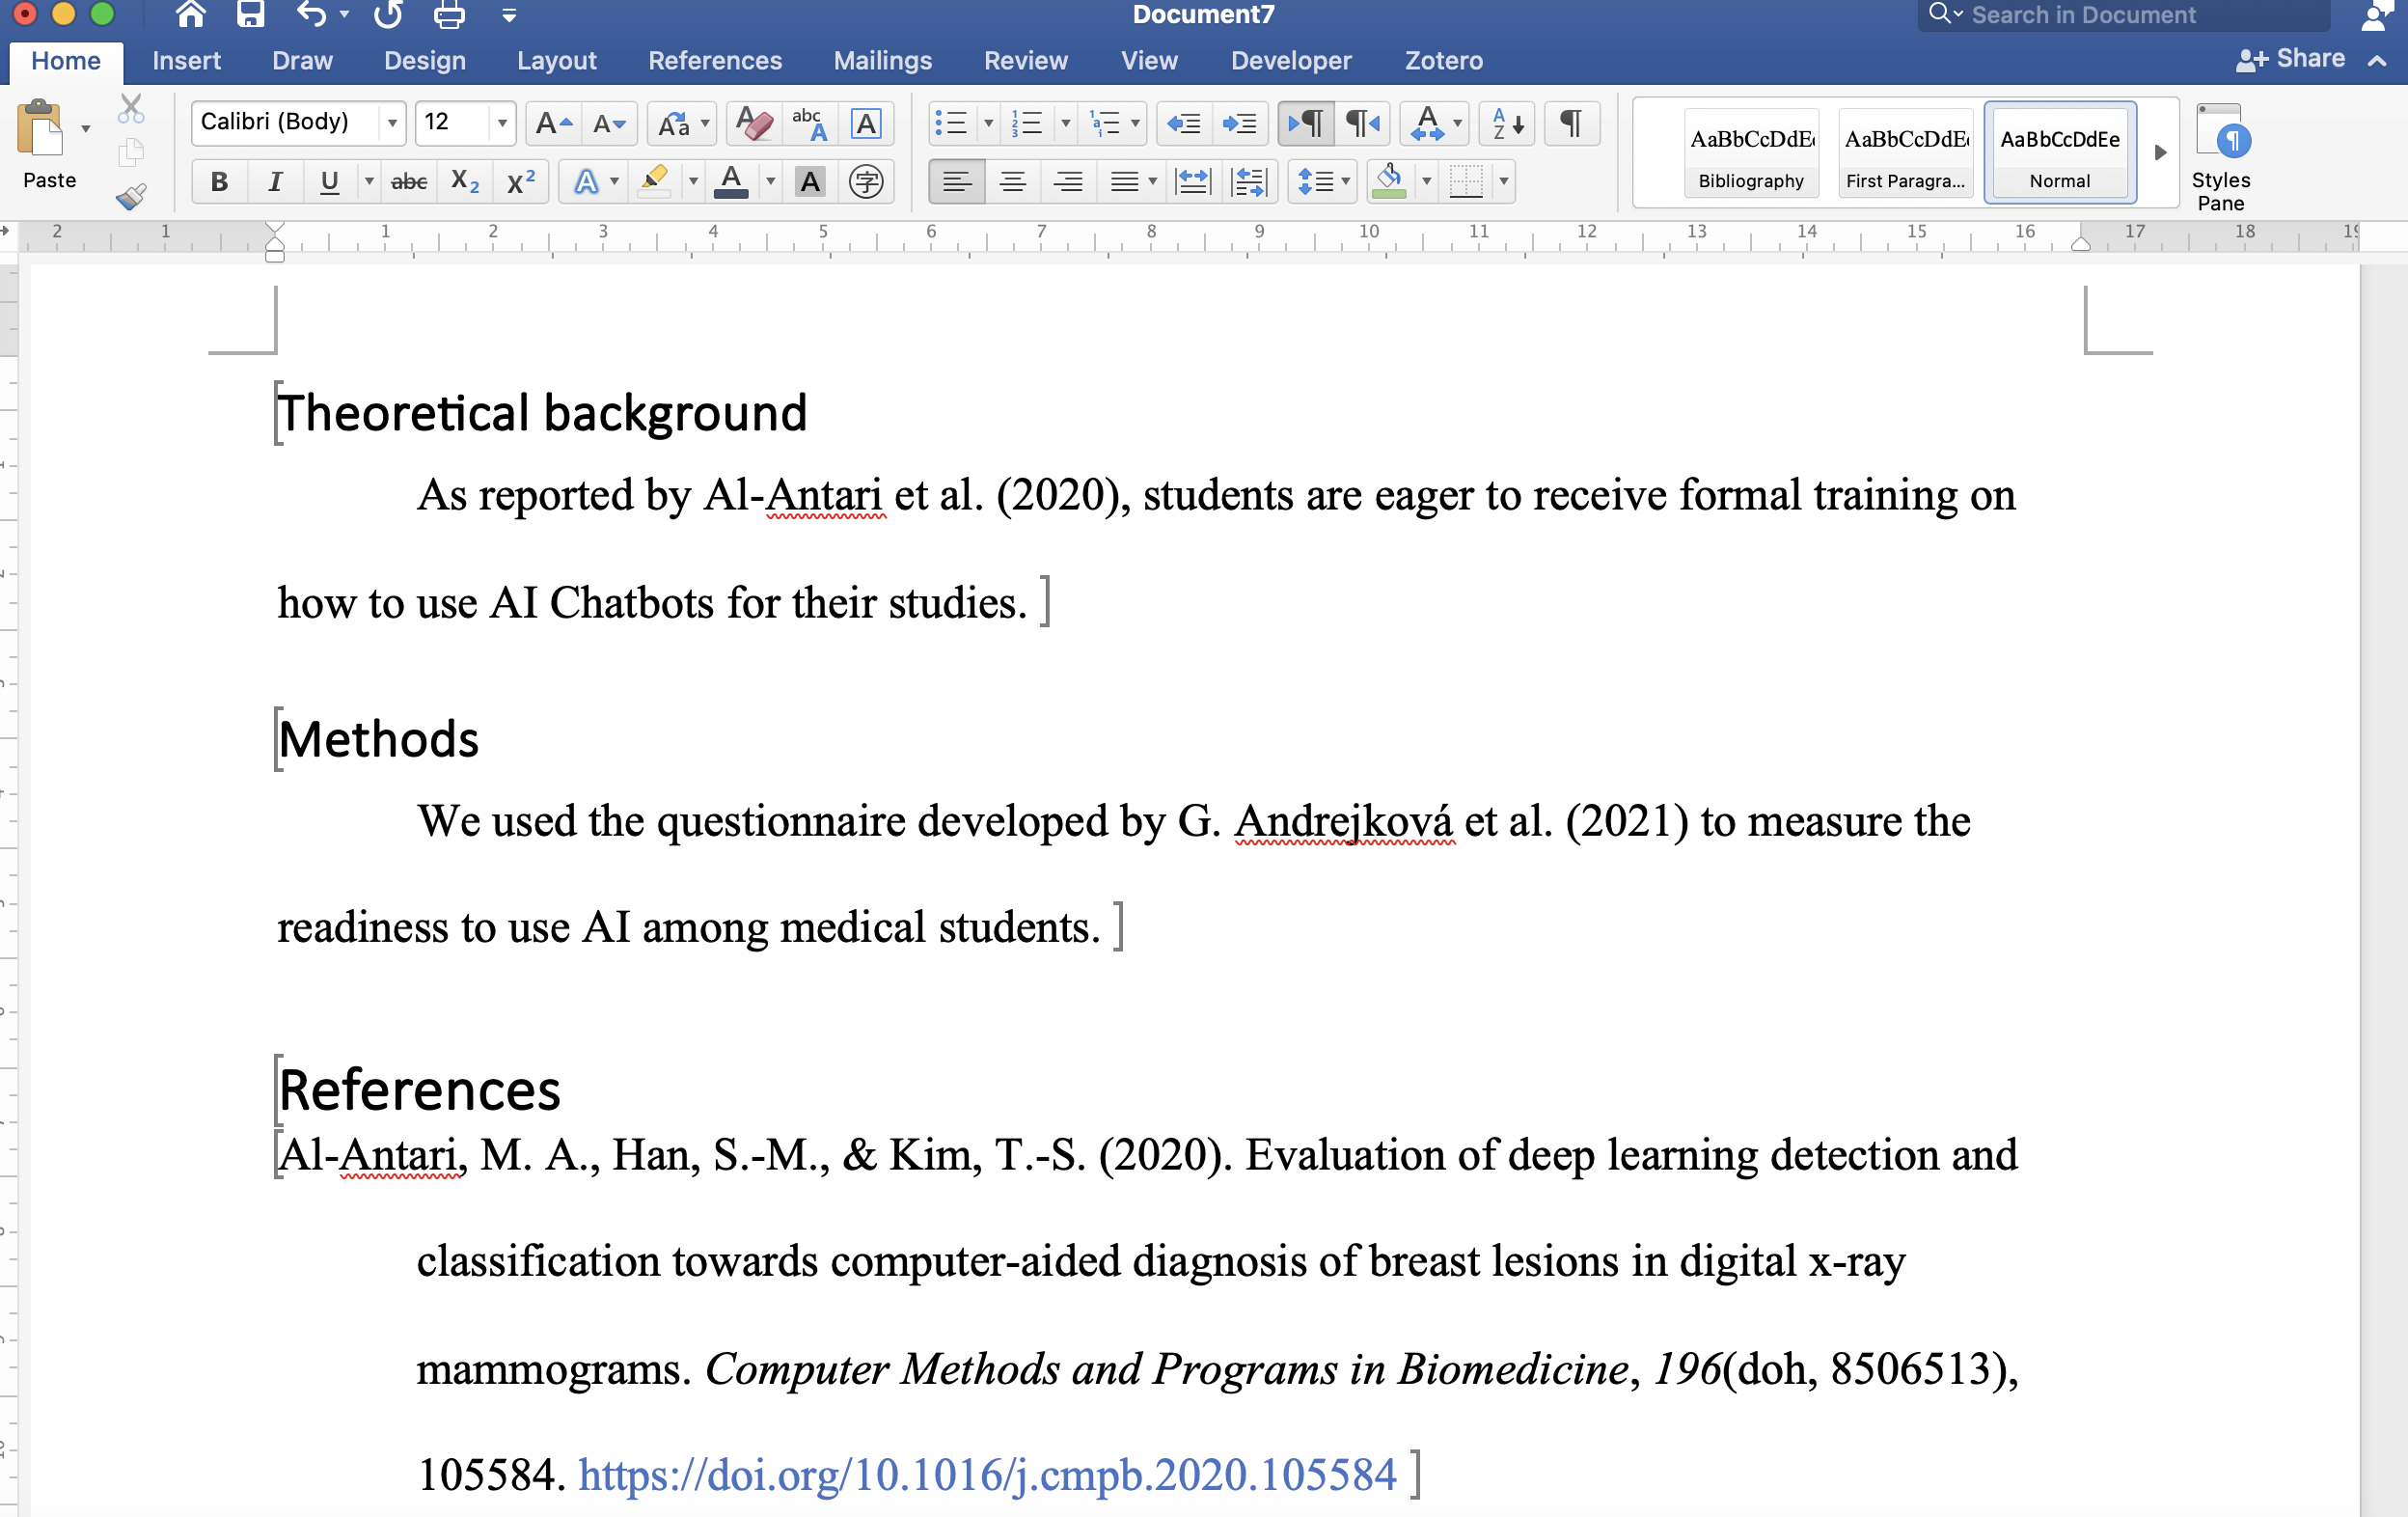Clear all formatting
This screenshot has height=1517, width=2408.
753,123
